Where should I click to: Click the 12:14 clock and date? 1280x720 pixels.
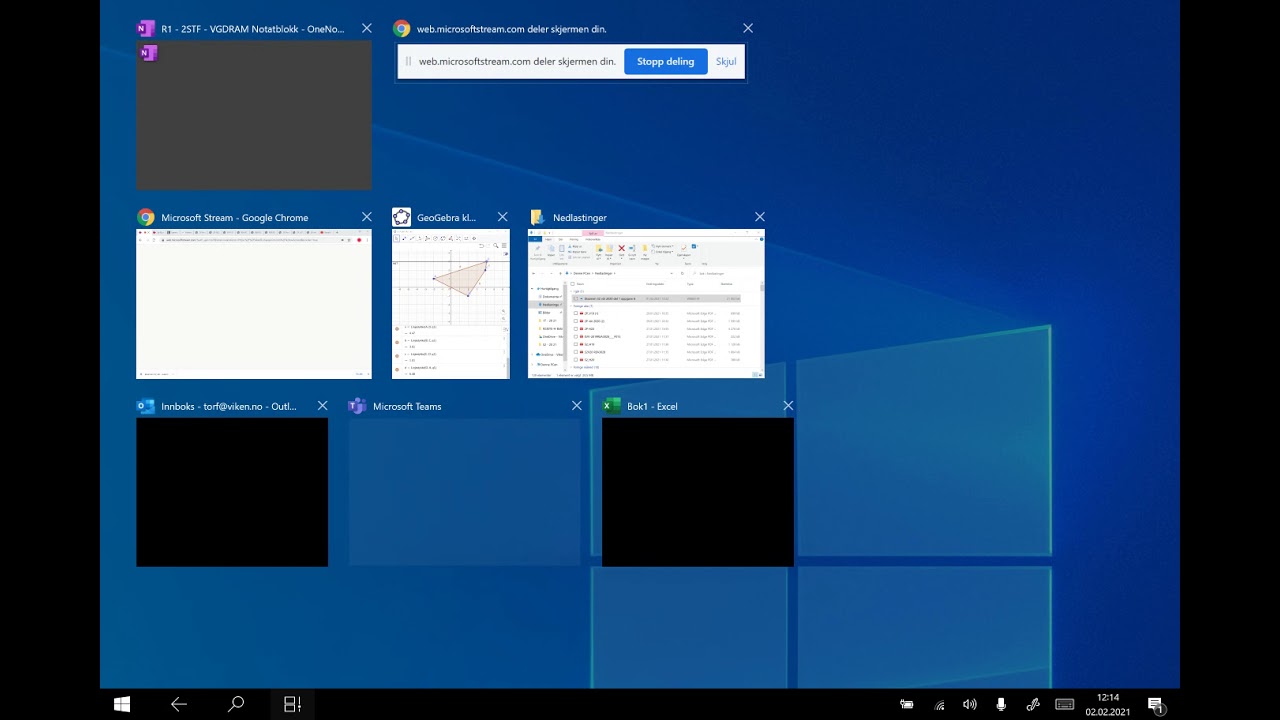pos(1107,704)
